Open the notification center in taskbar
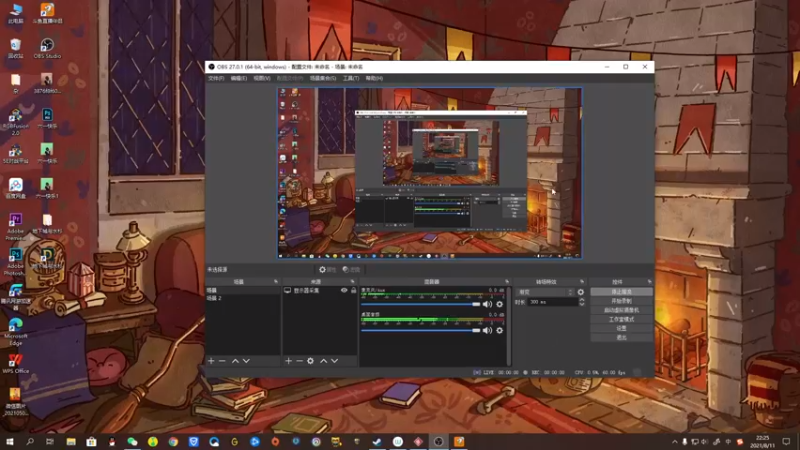 click(786, 441)
